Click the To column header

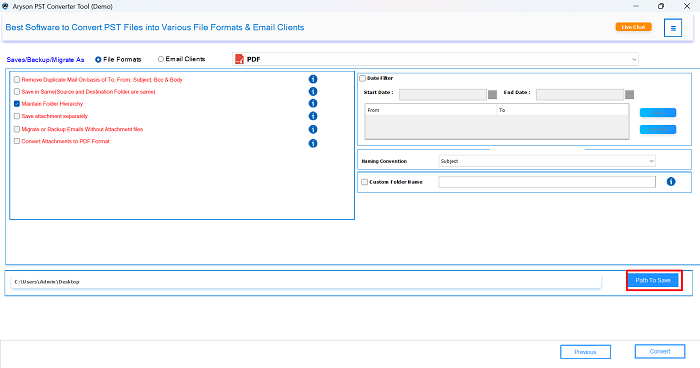pyautogui.click(x=562, y=110)
